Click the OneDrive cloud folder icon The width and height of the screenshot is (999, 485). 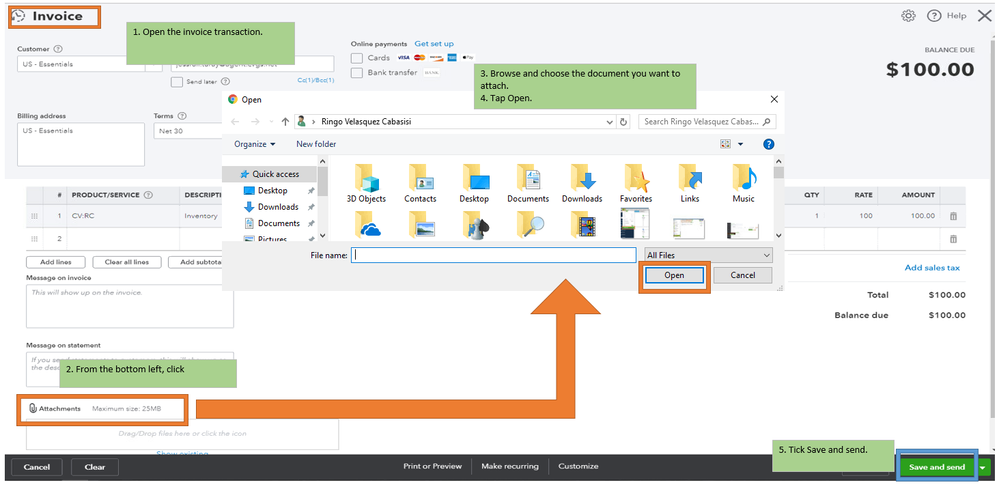(366, 224)
